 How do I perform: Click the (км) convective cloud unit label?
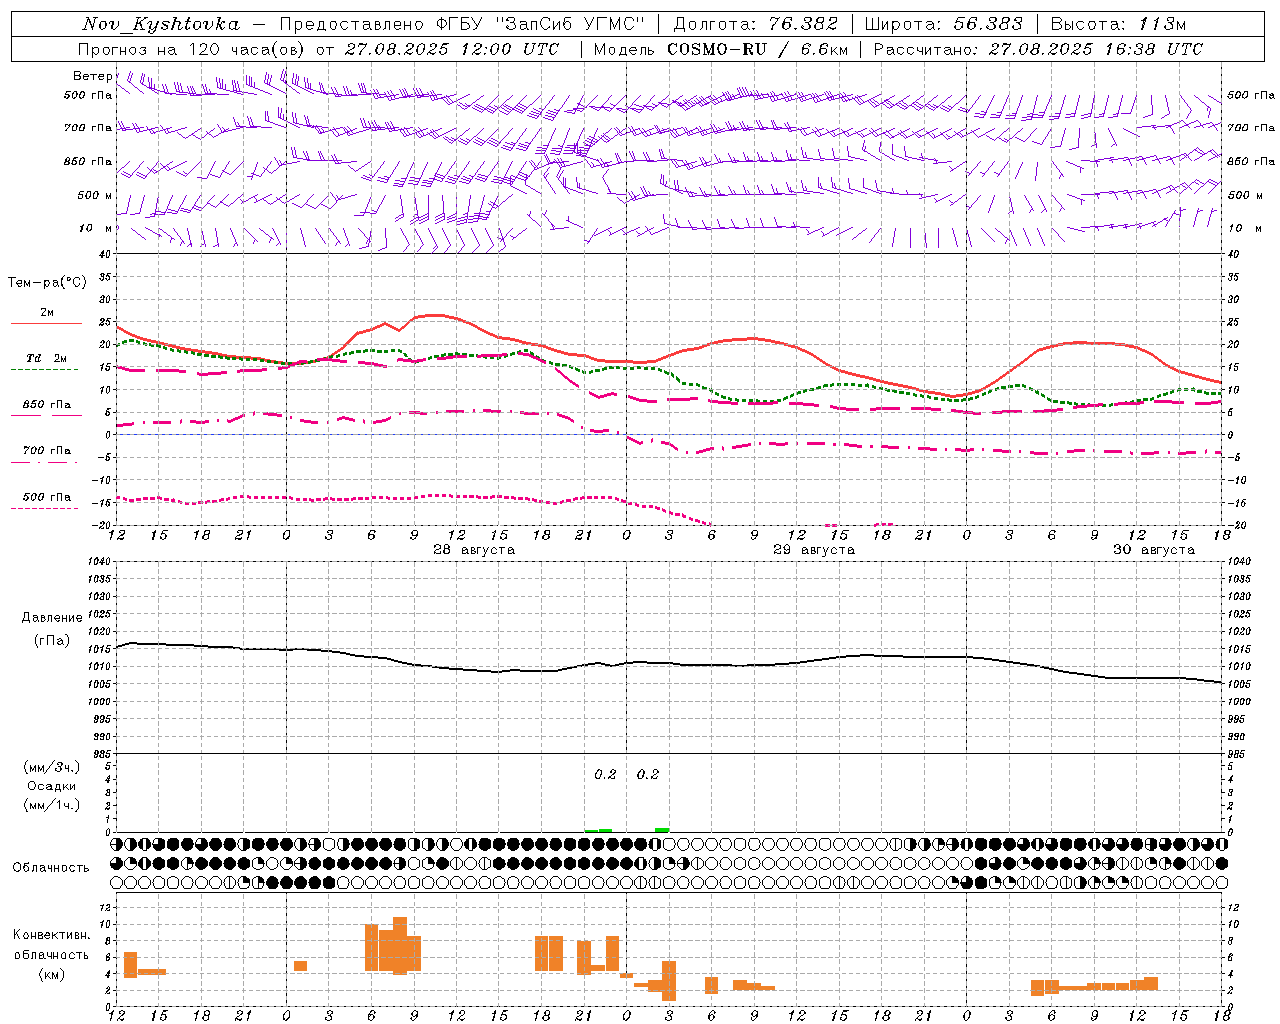(x=52, y=974)
